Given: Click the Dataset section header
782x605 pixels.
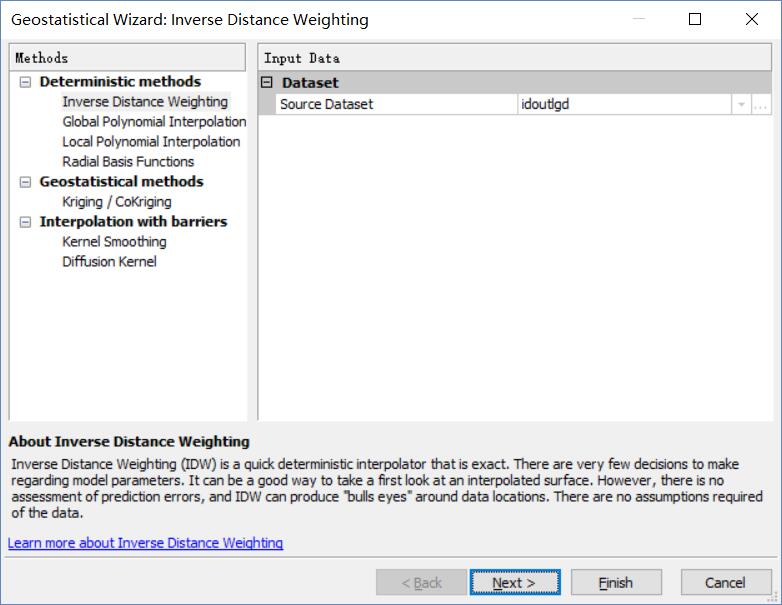Looking at the screenshot, I should pos(515,82).
